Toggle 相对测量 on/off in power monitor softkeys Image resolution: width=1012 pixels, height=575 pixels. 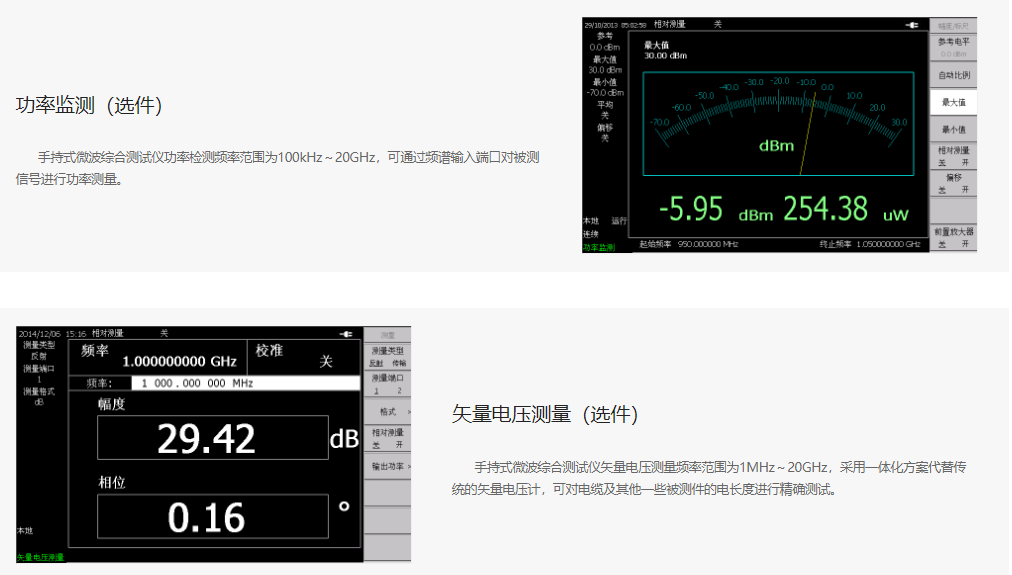[953, 155]
